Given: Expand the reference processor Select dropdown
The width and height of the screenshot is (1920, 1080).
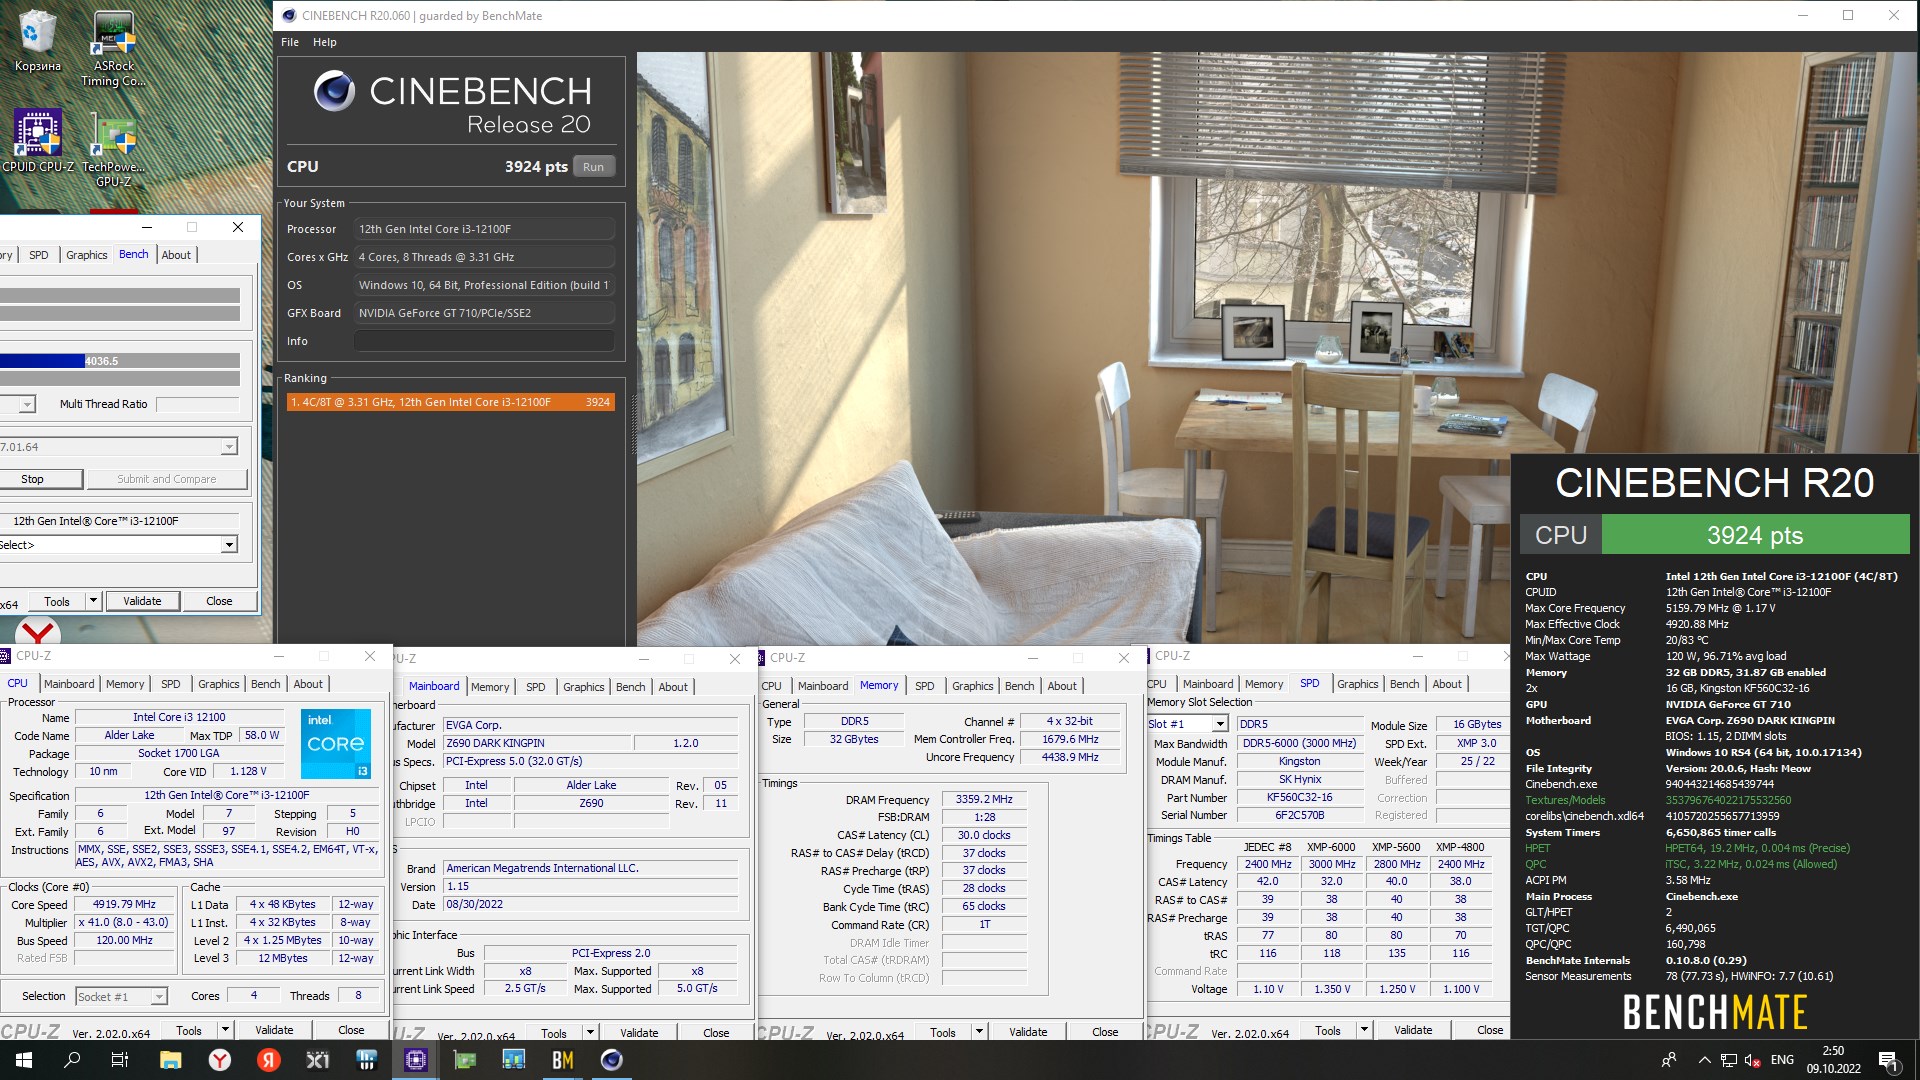Looking at the screenshot, I should (x=229, y=545).
